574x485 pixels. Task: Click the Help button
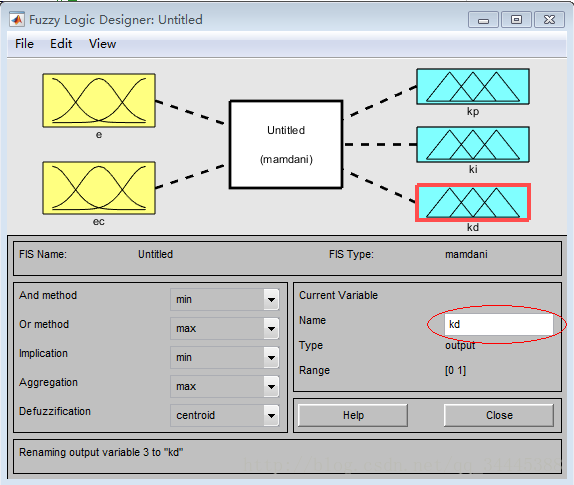[x=353, y=415]
